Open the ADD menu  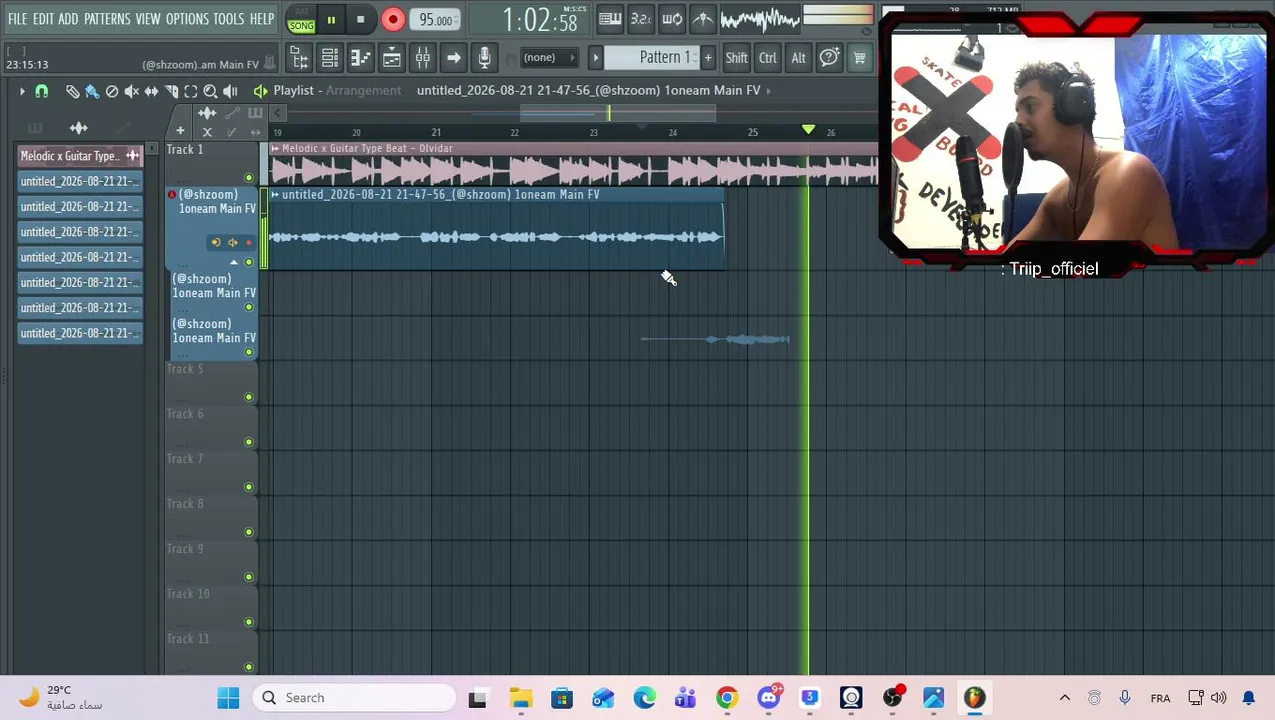click(68, 19)
